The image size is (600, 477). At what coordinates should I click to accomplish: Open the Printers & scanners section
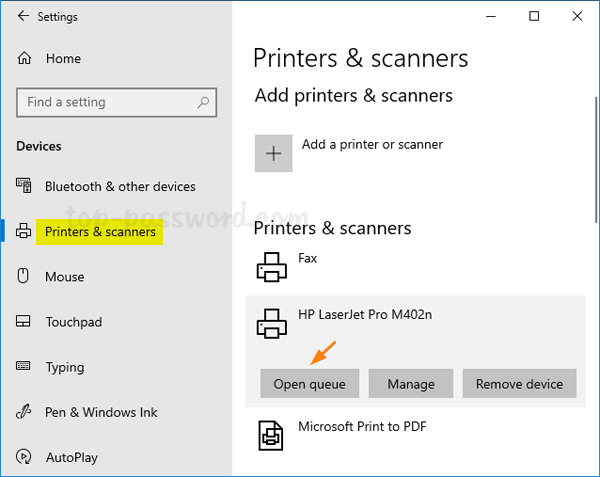pyautogui.click(x=100, y=232)
